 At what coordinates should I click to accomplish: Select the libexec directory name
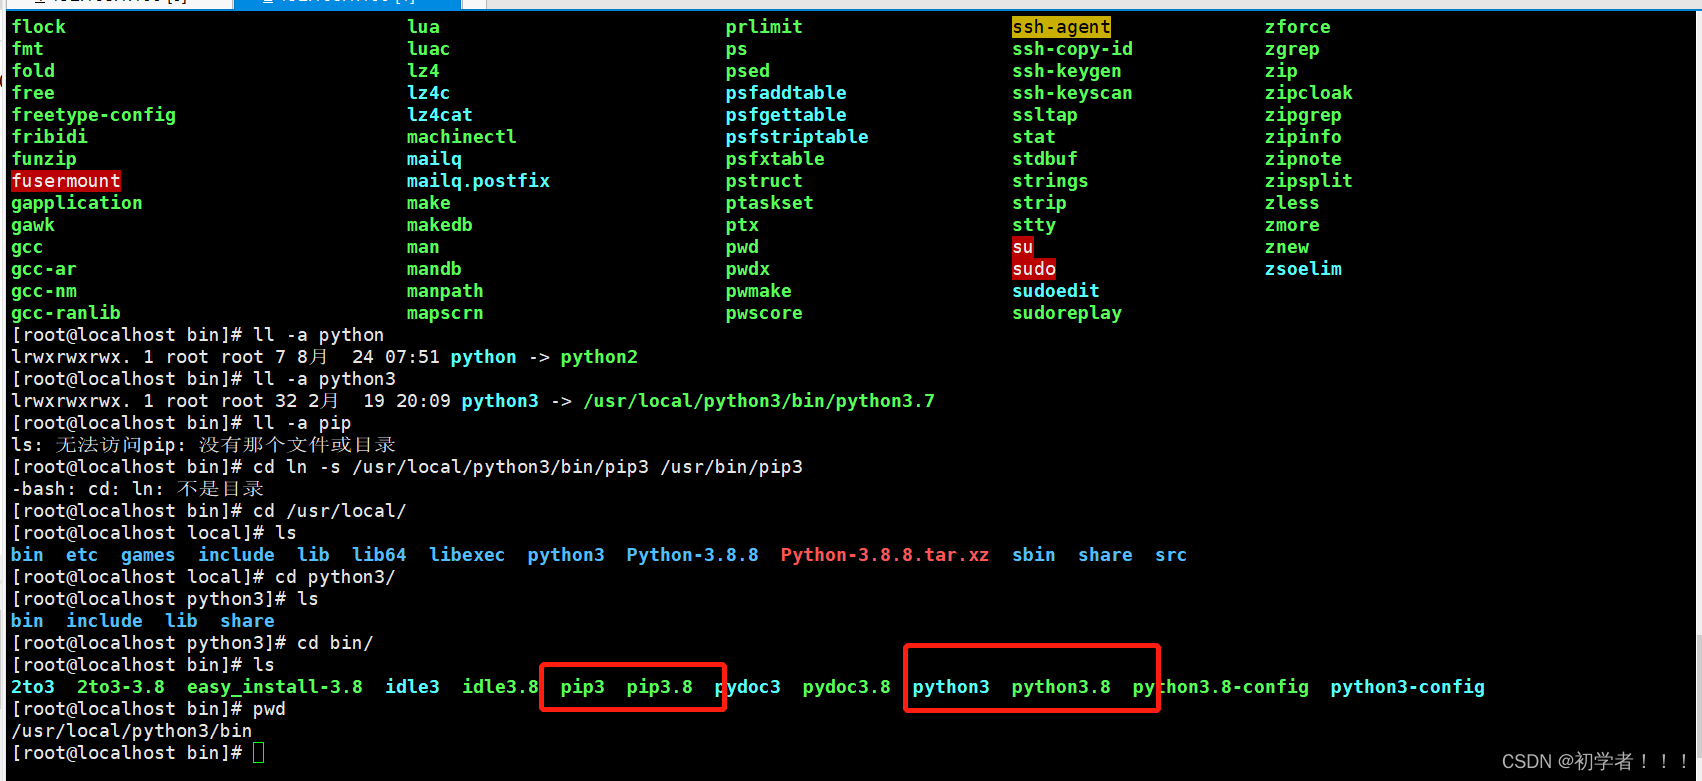pos(467,555)
